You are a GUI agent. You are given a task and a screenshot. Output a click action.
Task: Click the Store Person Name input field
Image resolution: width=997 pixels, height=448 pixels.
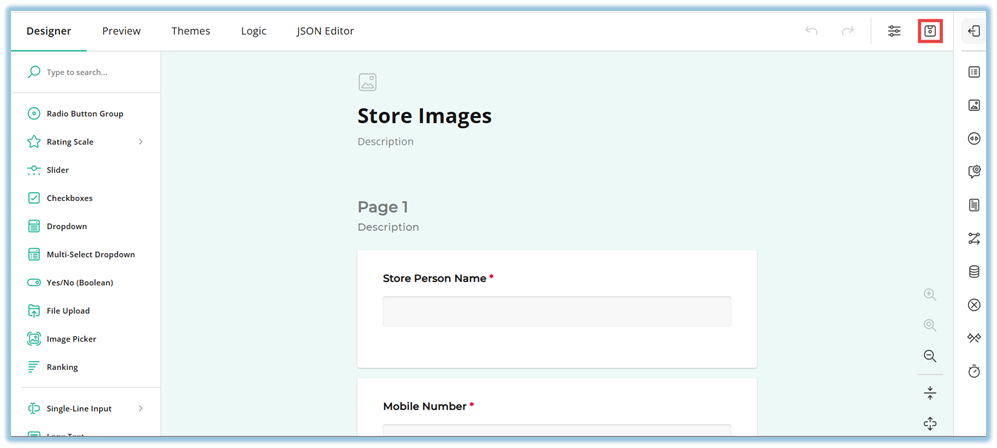click(556, 311)
